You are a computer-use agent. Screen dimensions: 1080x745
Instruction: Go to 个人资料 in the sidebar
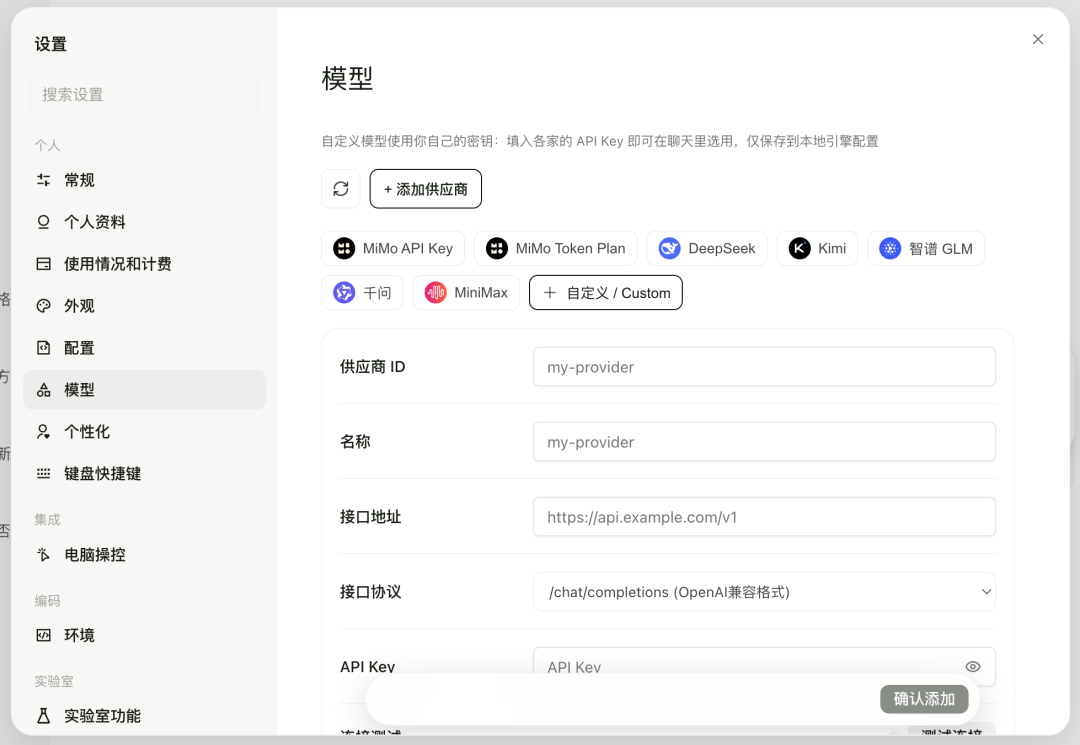point(144,222)
